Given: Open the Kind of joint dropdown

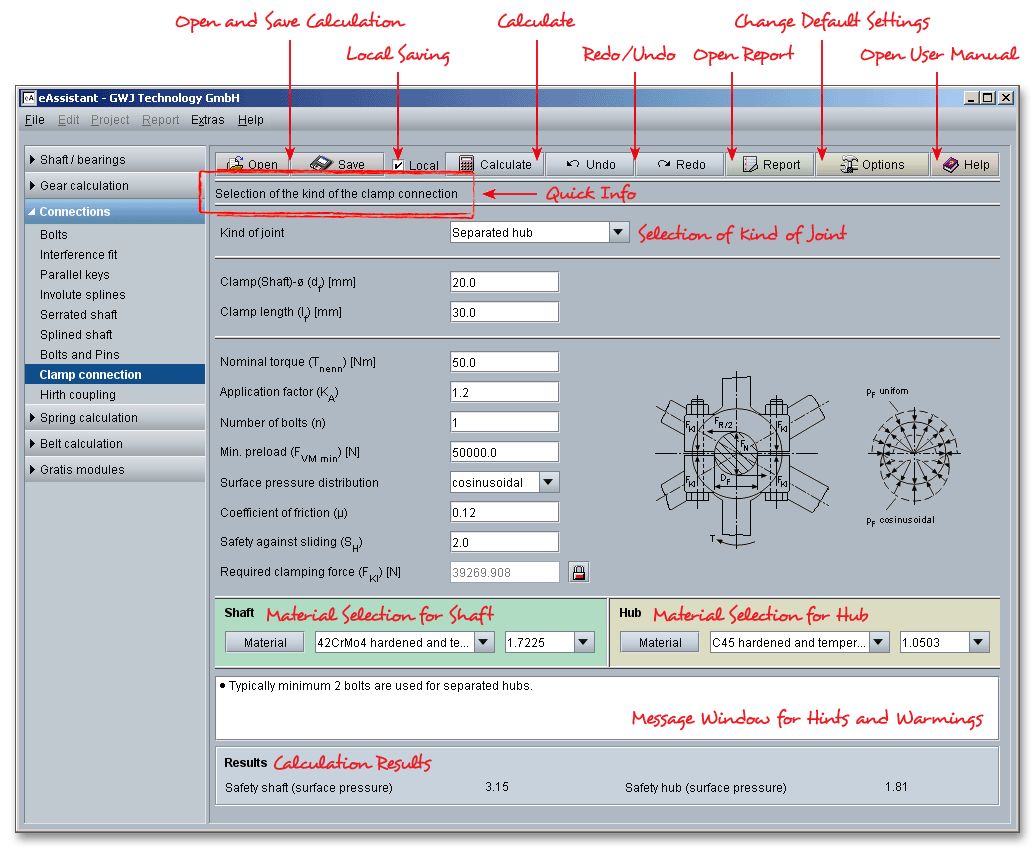Looking at the screenshot, I should 619,232.
